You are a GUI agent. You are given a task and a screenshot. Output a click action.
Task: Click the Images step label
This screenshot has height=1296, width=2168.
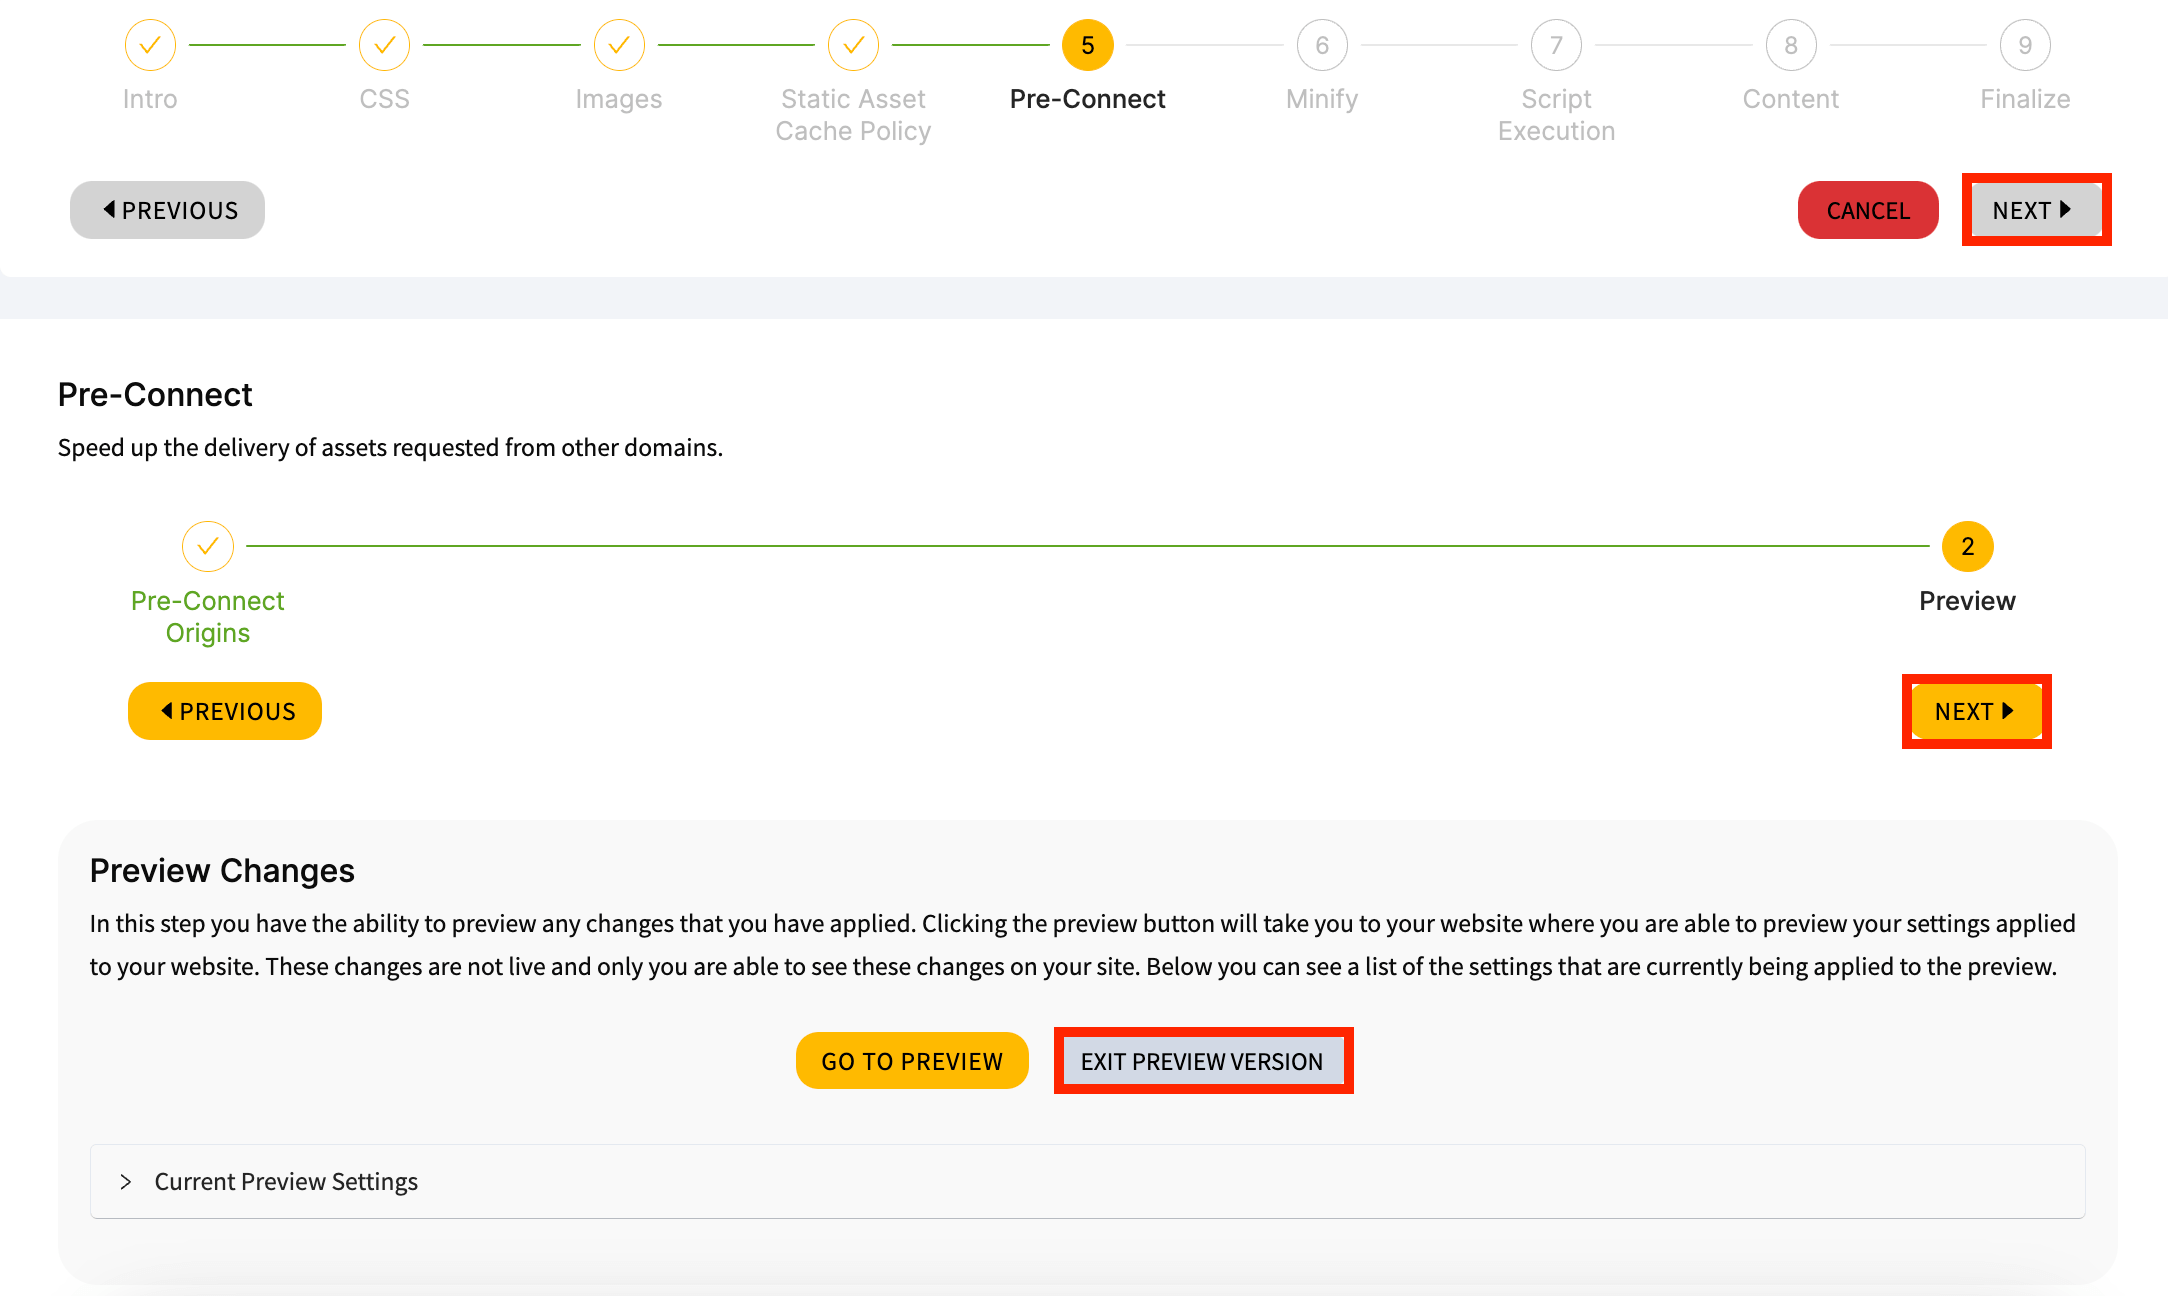pyautogui.click(x=619, y=99)
